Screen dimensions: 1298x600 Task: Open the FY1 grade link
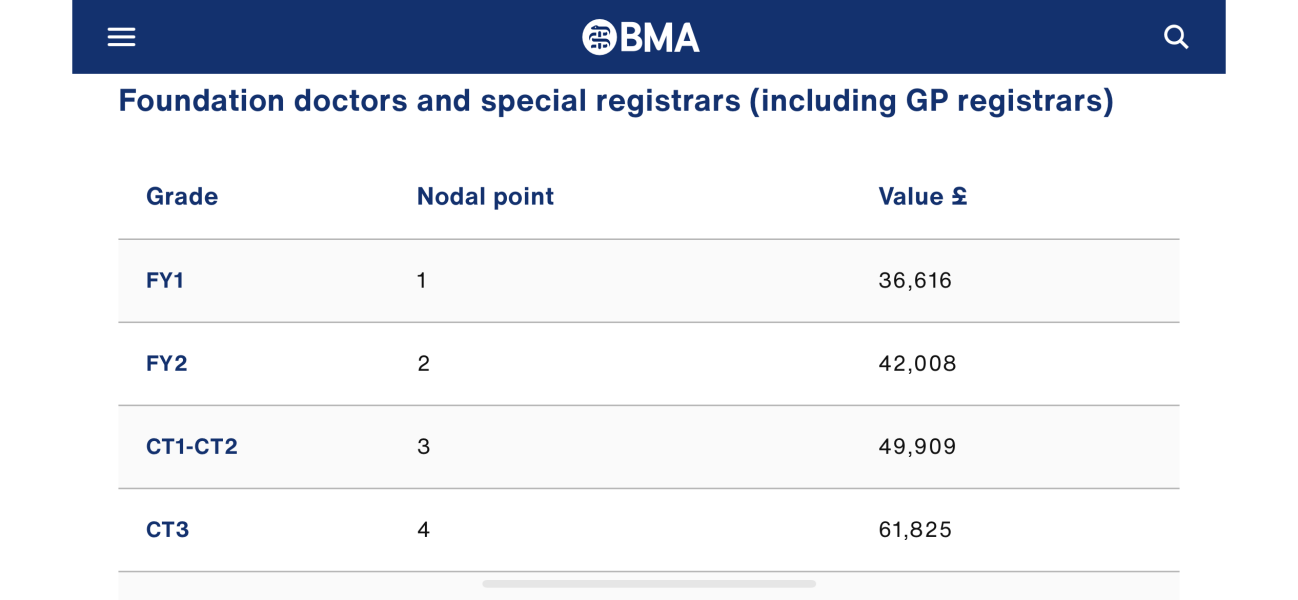163,280
